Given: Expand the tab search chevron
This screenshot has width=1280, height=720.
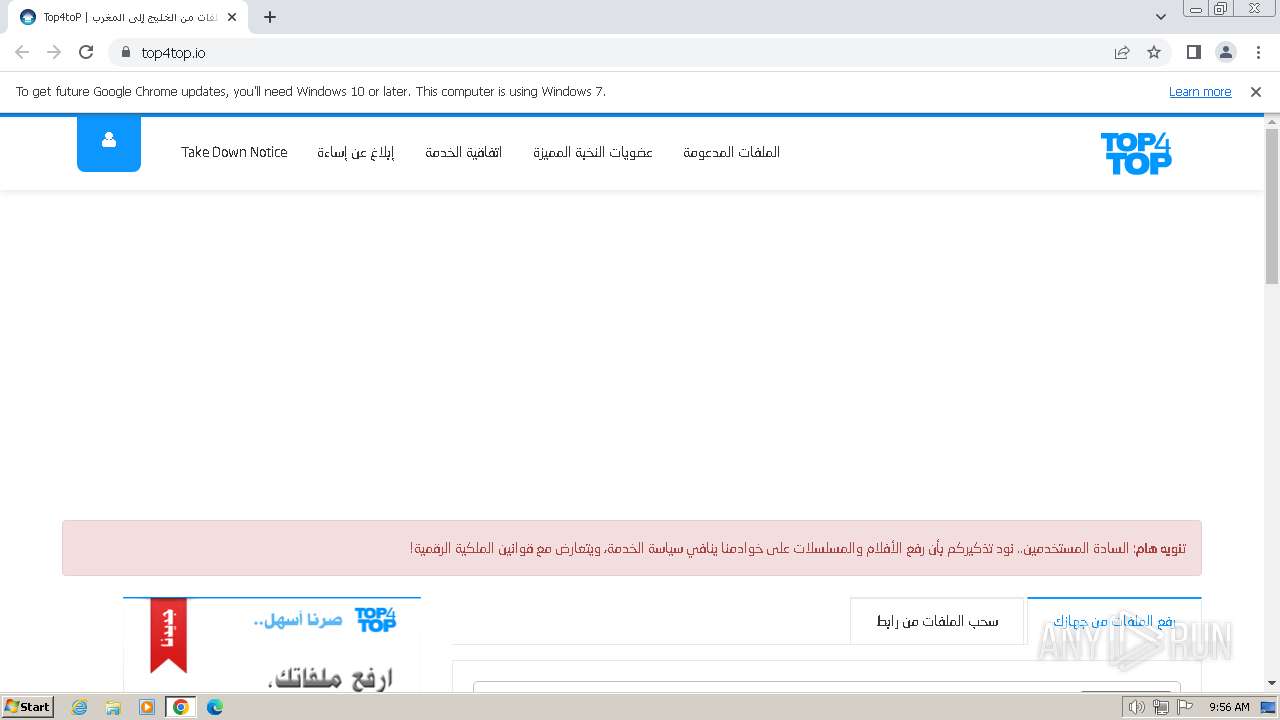Looking at the screenshot, I should [x=1161, y=17].
